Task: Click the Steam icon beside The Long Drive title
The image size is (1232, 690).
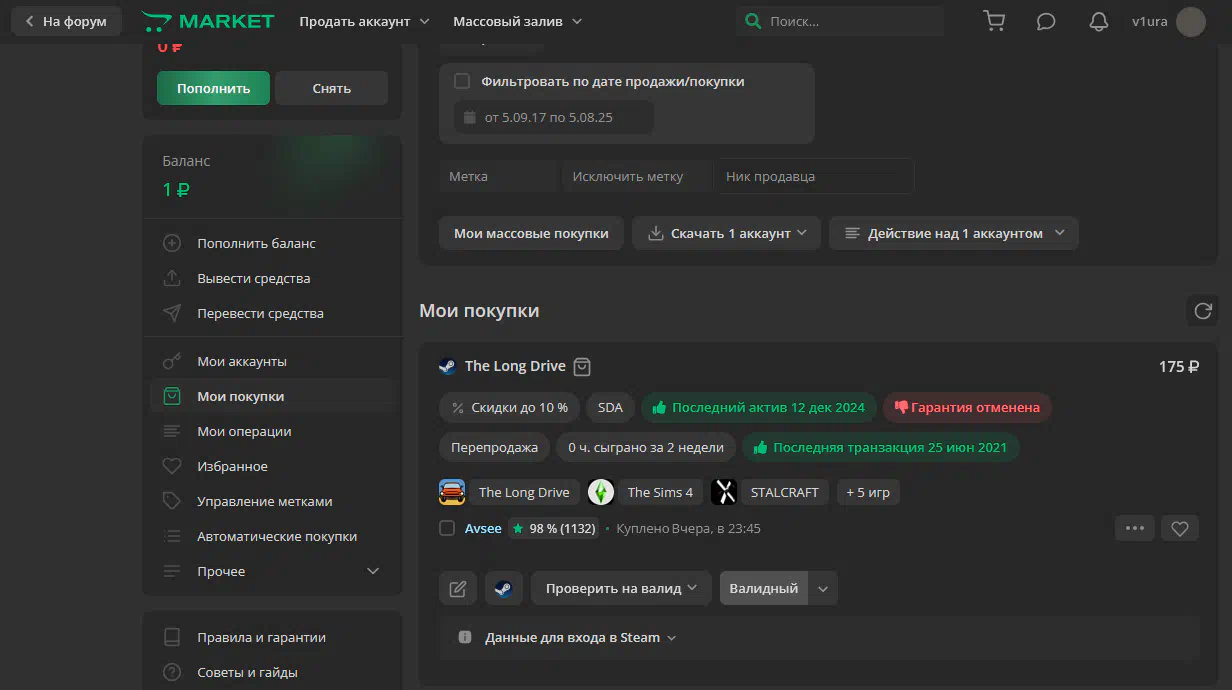Action: 447,366
